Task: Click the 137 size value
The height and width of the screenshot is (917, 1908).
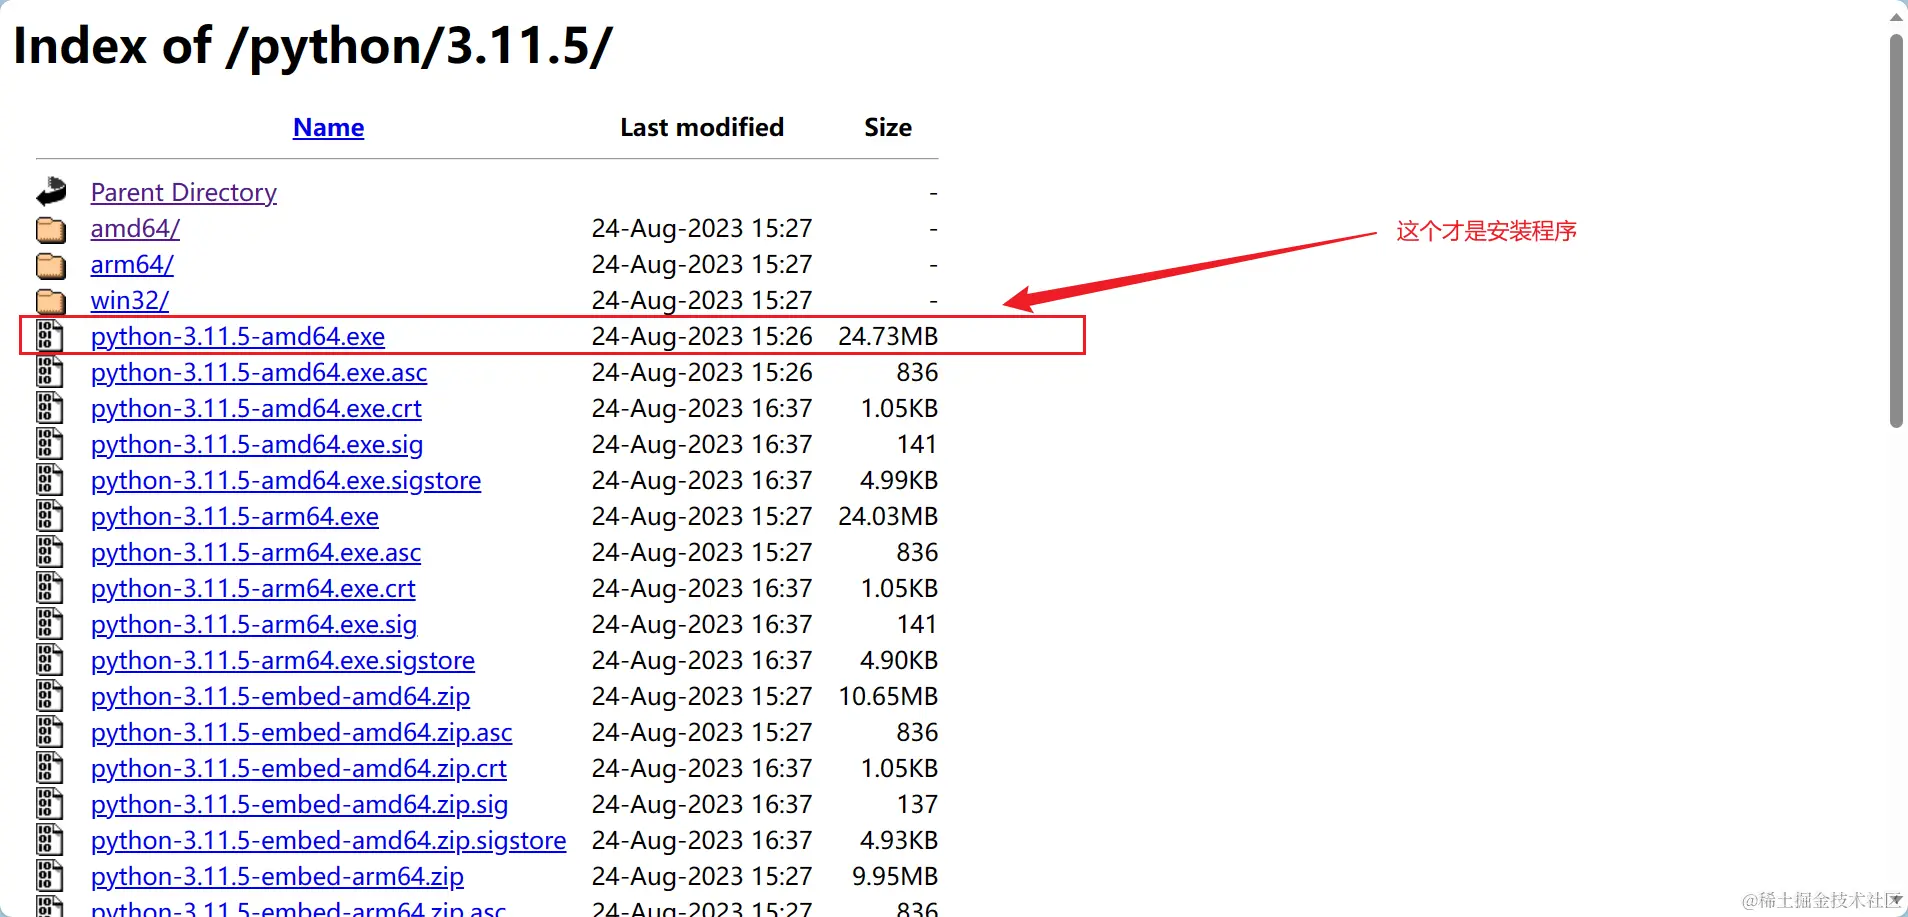Action: tap(917, 804)
